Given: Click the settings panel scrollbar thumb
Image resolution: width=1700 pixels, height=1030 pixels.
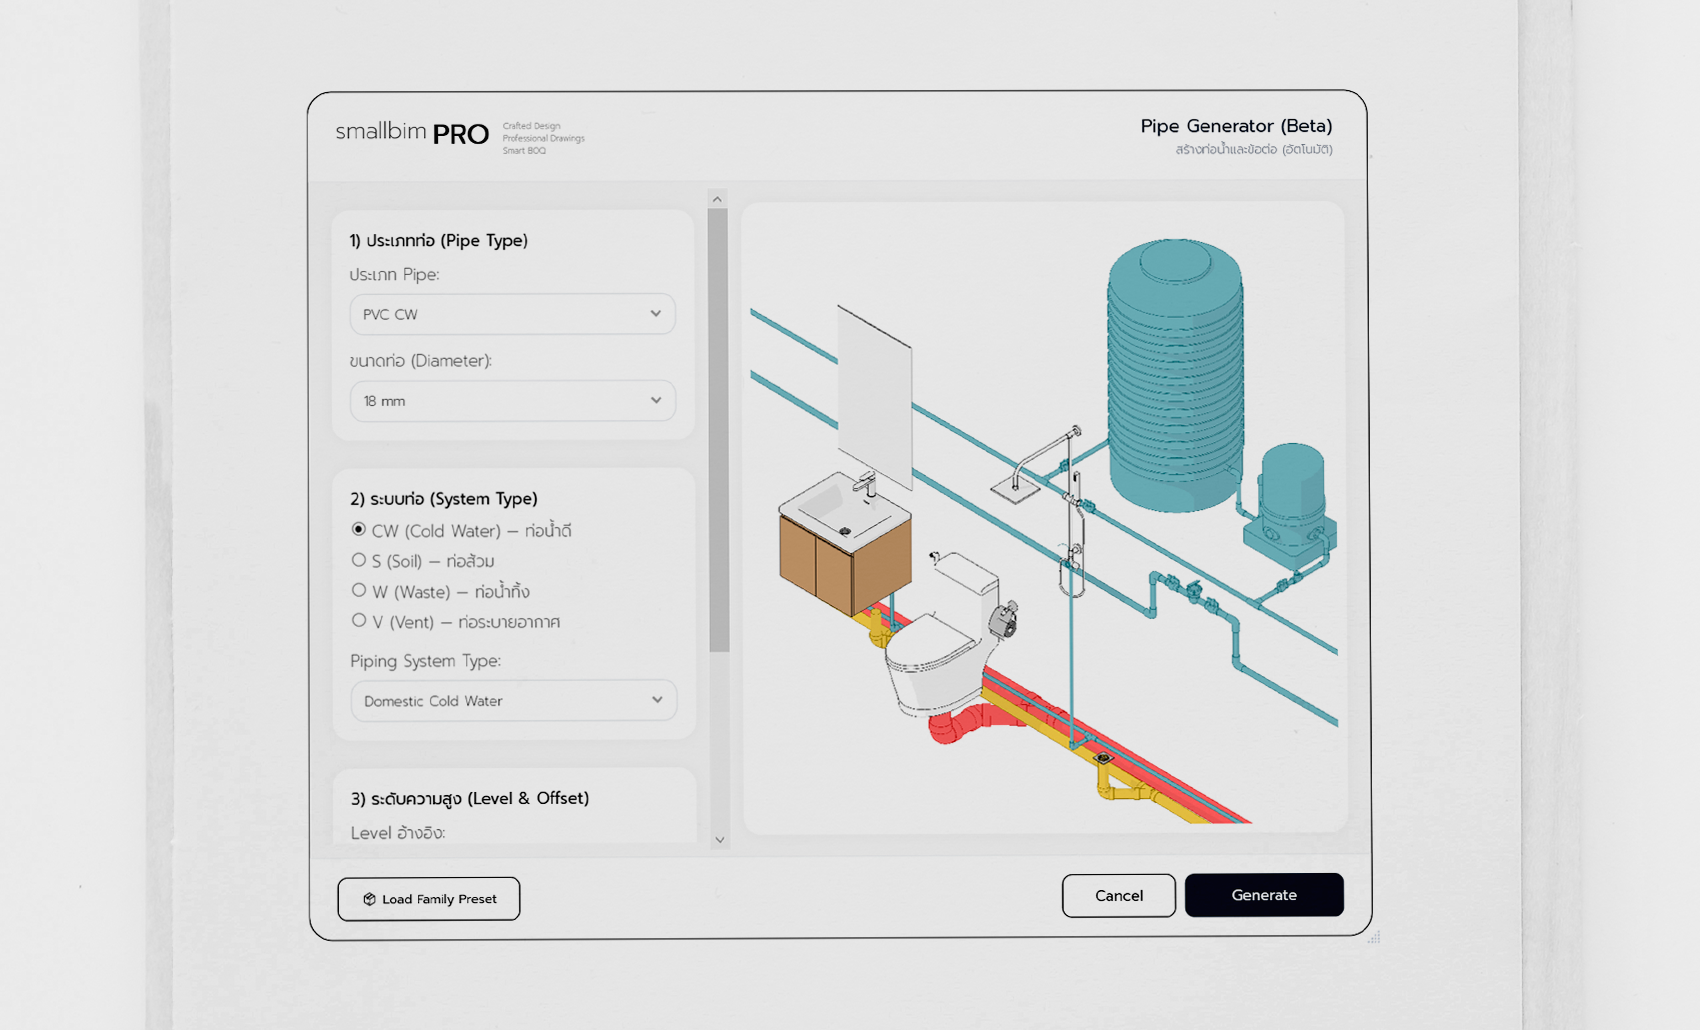Looking at the screenshot, I should point(718,430).
